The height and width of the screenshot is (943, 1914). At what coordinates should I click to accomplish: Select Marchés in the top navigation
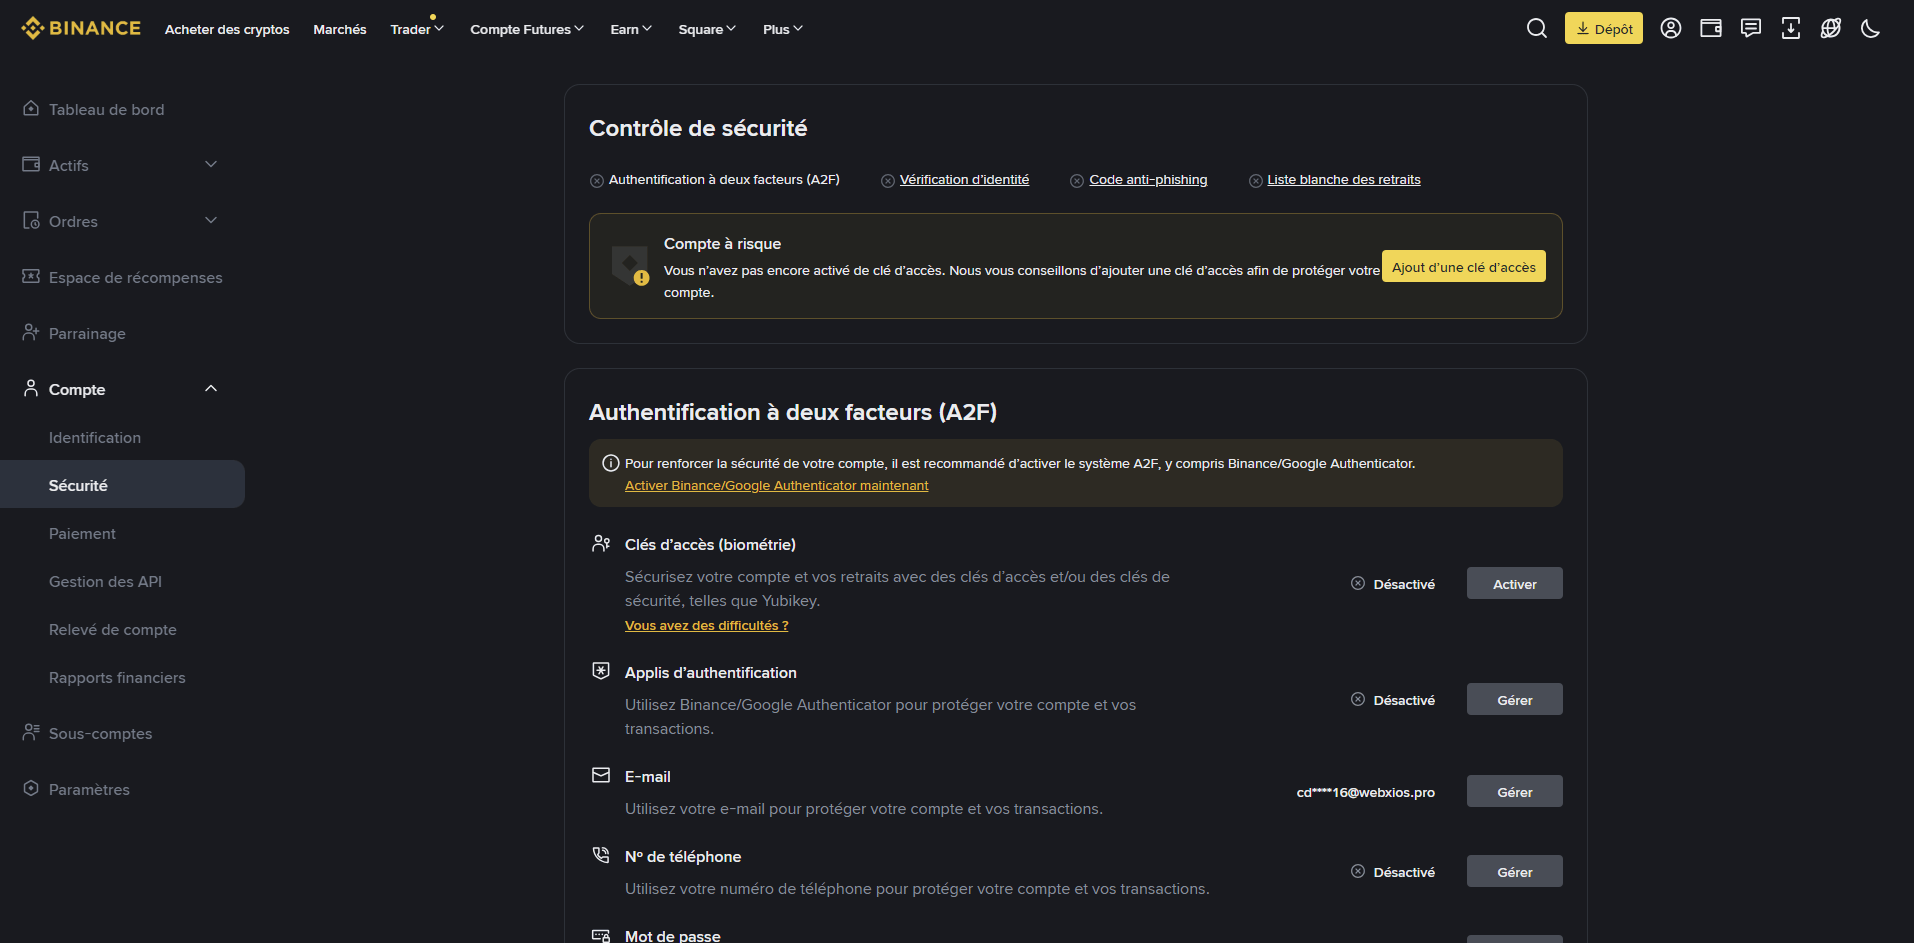(339, 29)
